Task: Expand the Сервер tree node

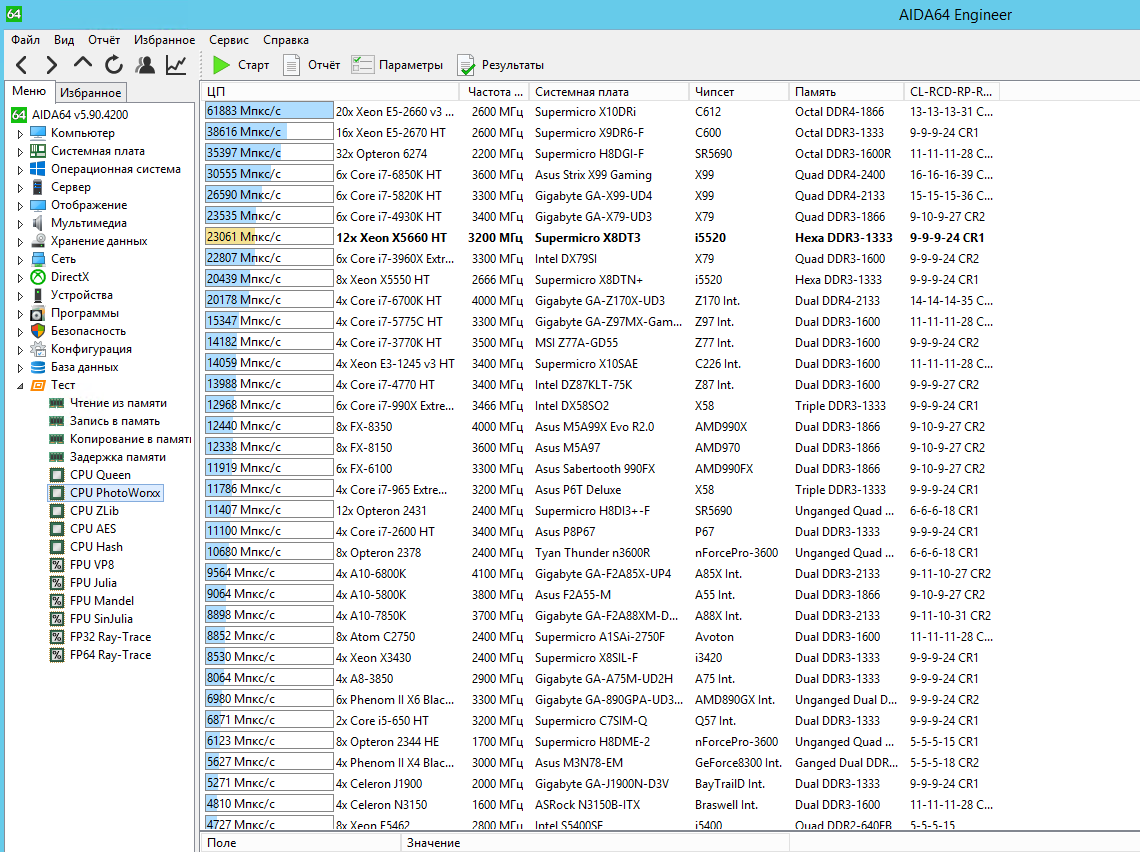Action: [20, 188]
